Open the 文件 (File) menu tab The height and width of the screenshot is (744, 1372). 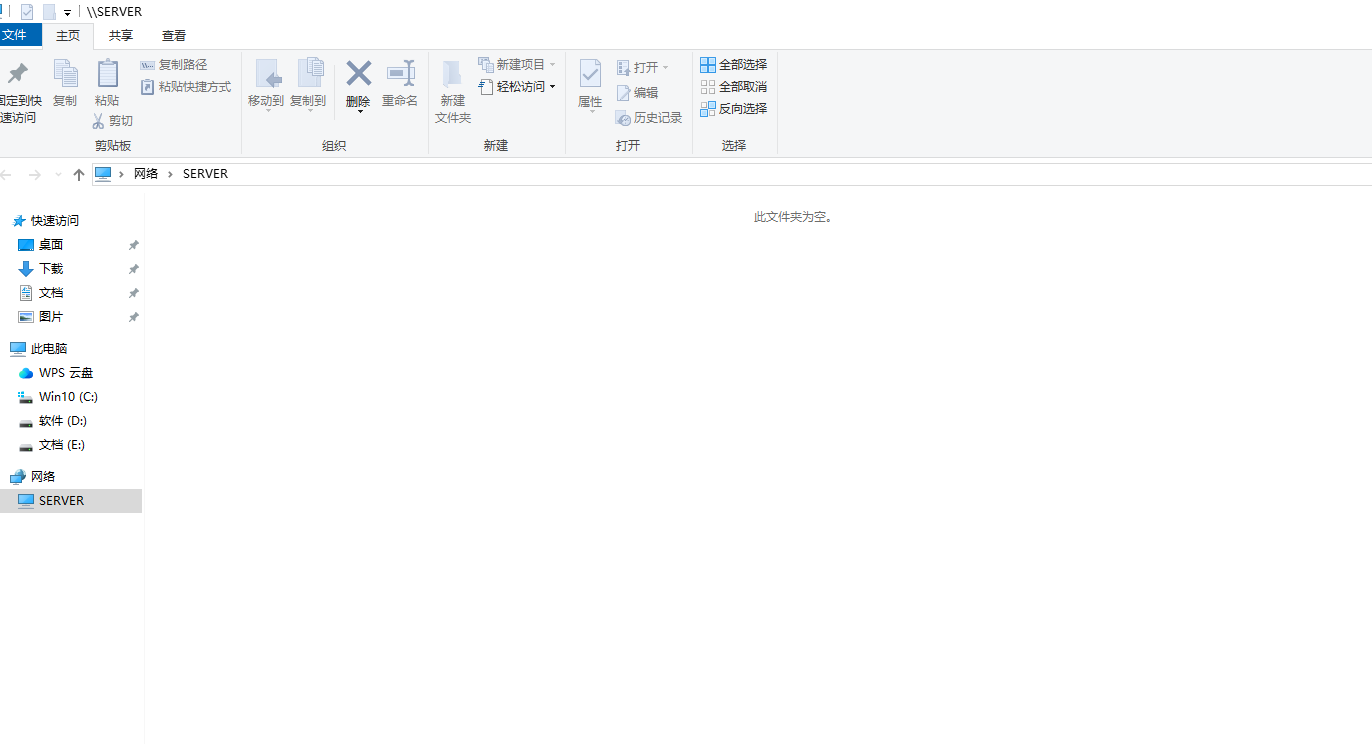coord(18,35)
